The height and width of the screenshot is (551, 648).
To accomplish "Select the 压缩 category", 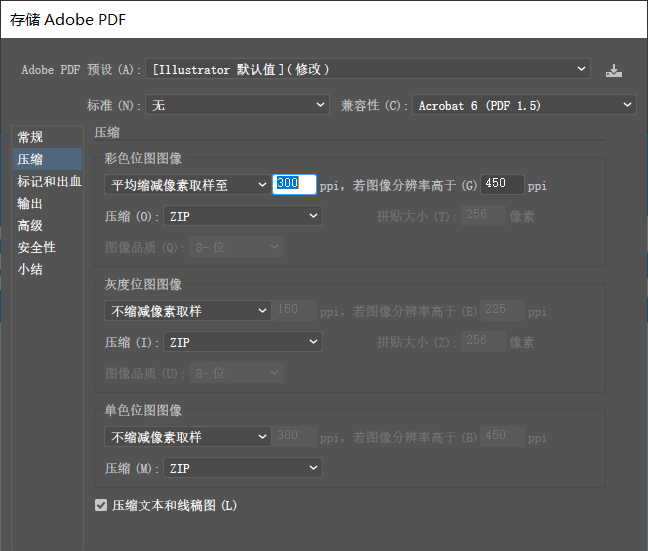I will coord(48,159).
